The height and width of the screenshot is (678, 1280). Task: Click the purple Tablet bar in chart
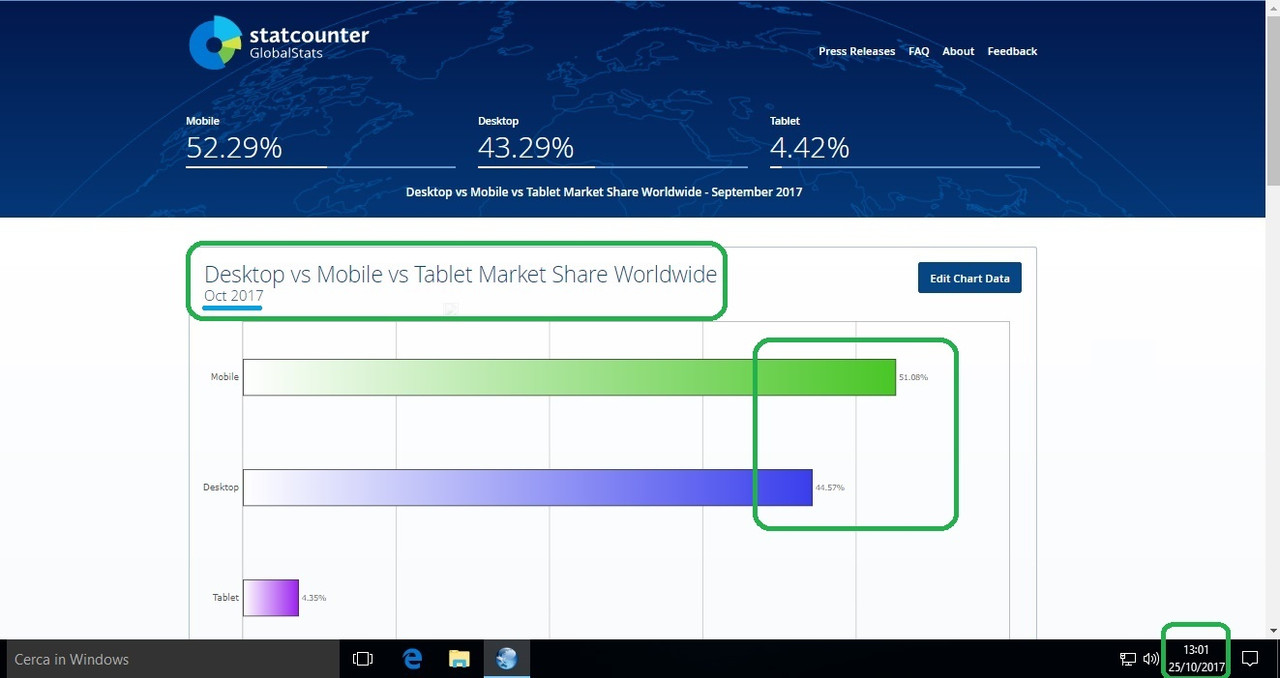point(271,597)
